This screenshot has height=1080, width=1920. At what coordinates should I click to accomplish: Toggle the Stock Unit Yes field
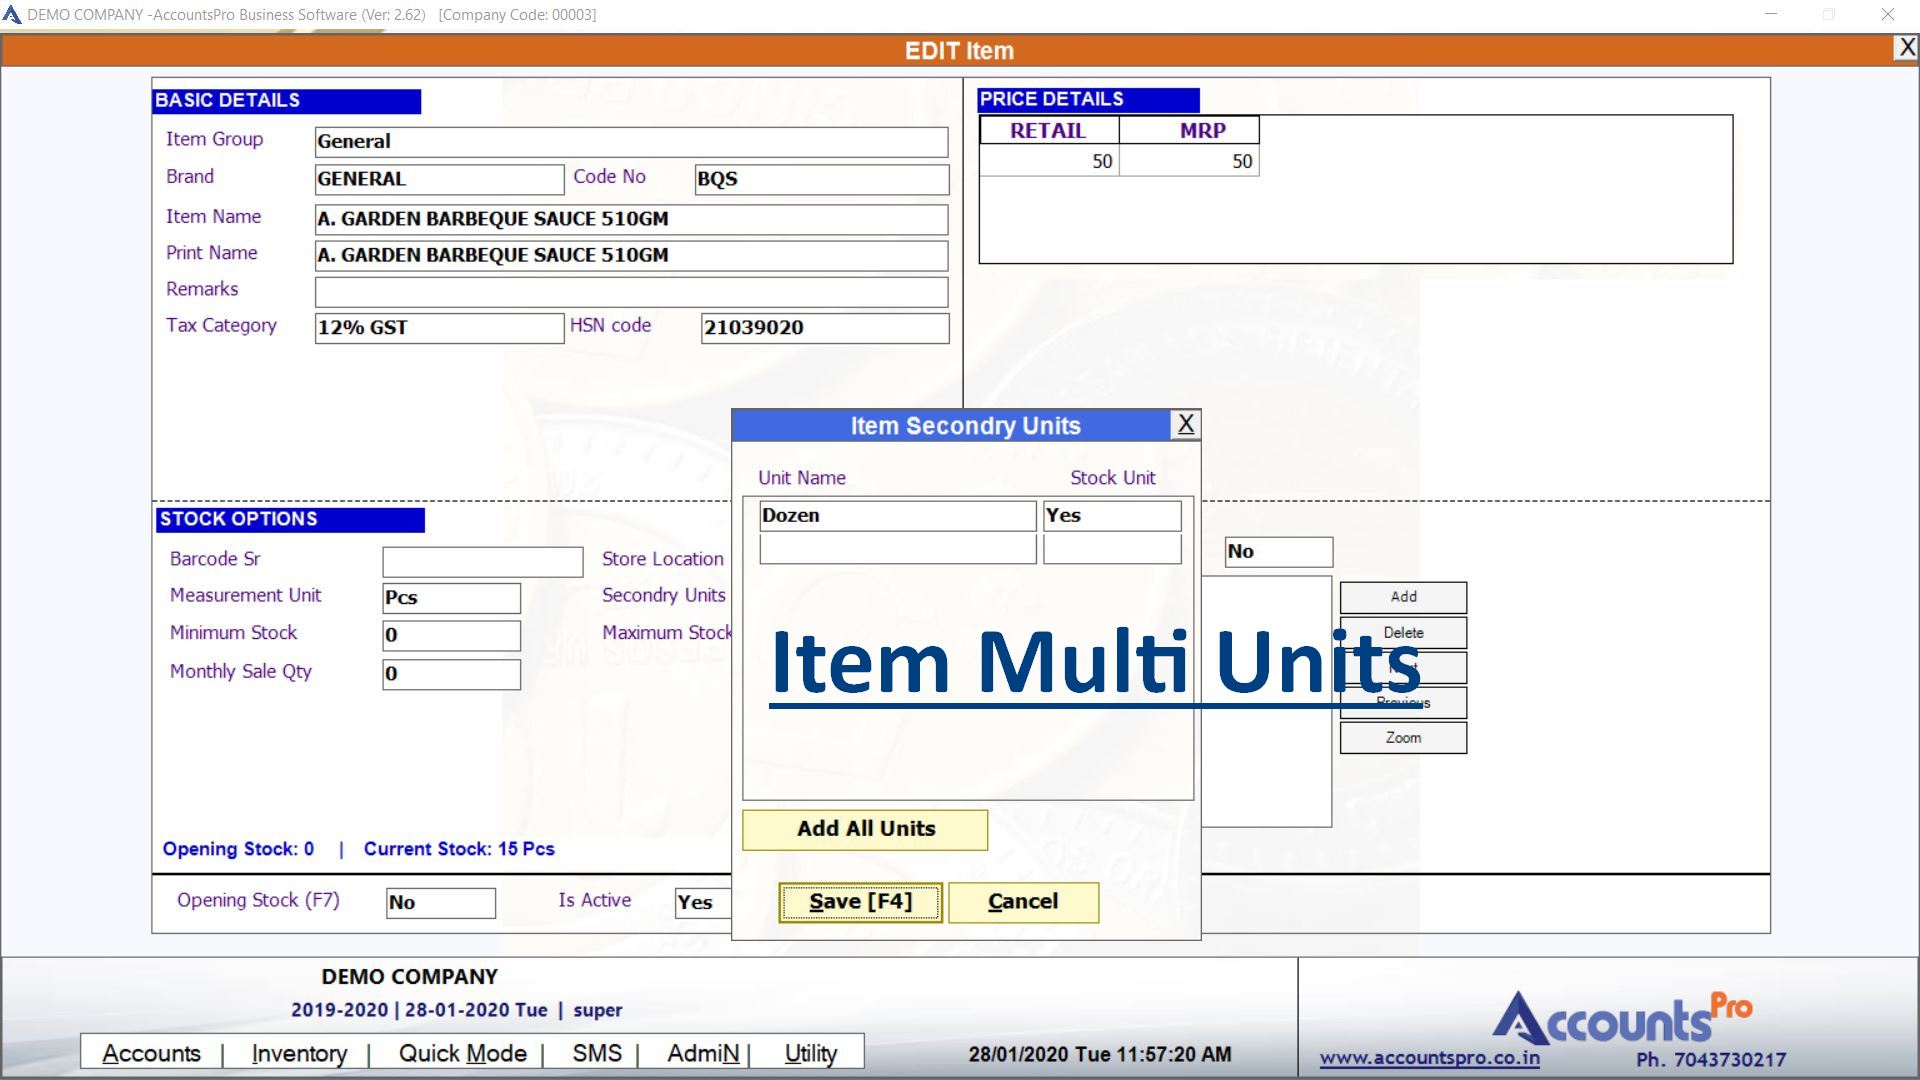click(x=1111, y=516)
